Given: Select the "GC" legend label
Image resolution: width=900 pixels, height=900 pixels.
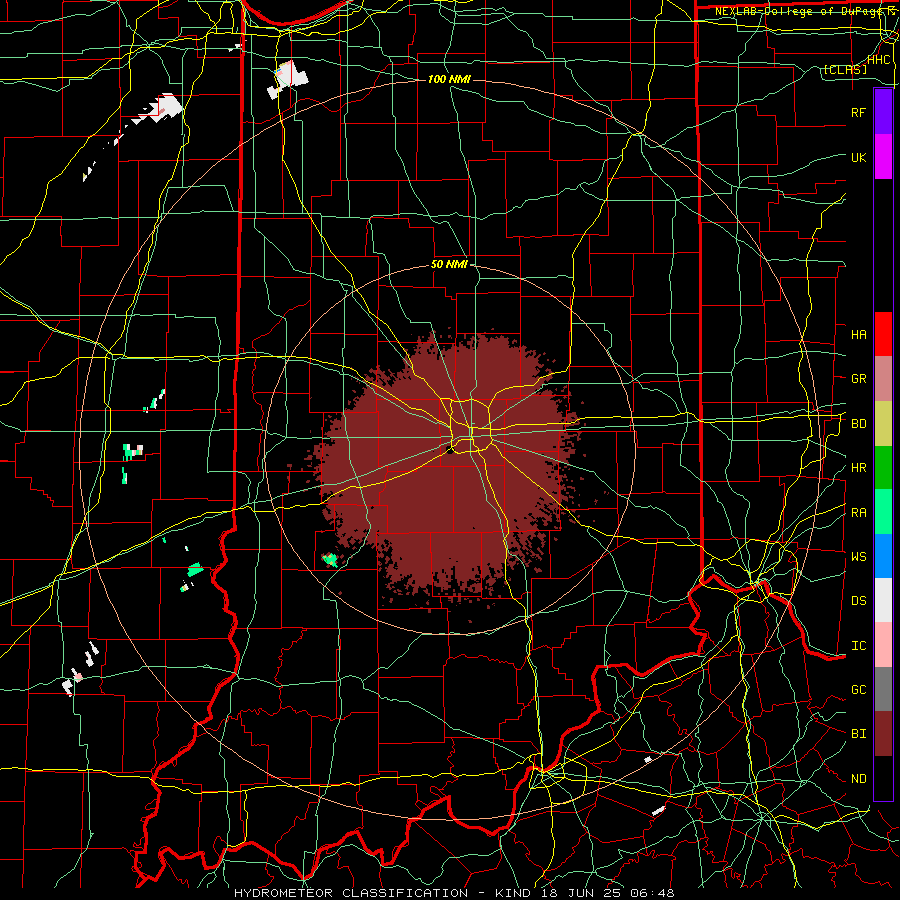Looking at the screenshot, I should coord(858,690).
